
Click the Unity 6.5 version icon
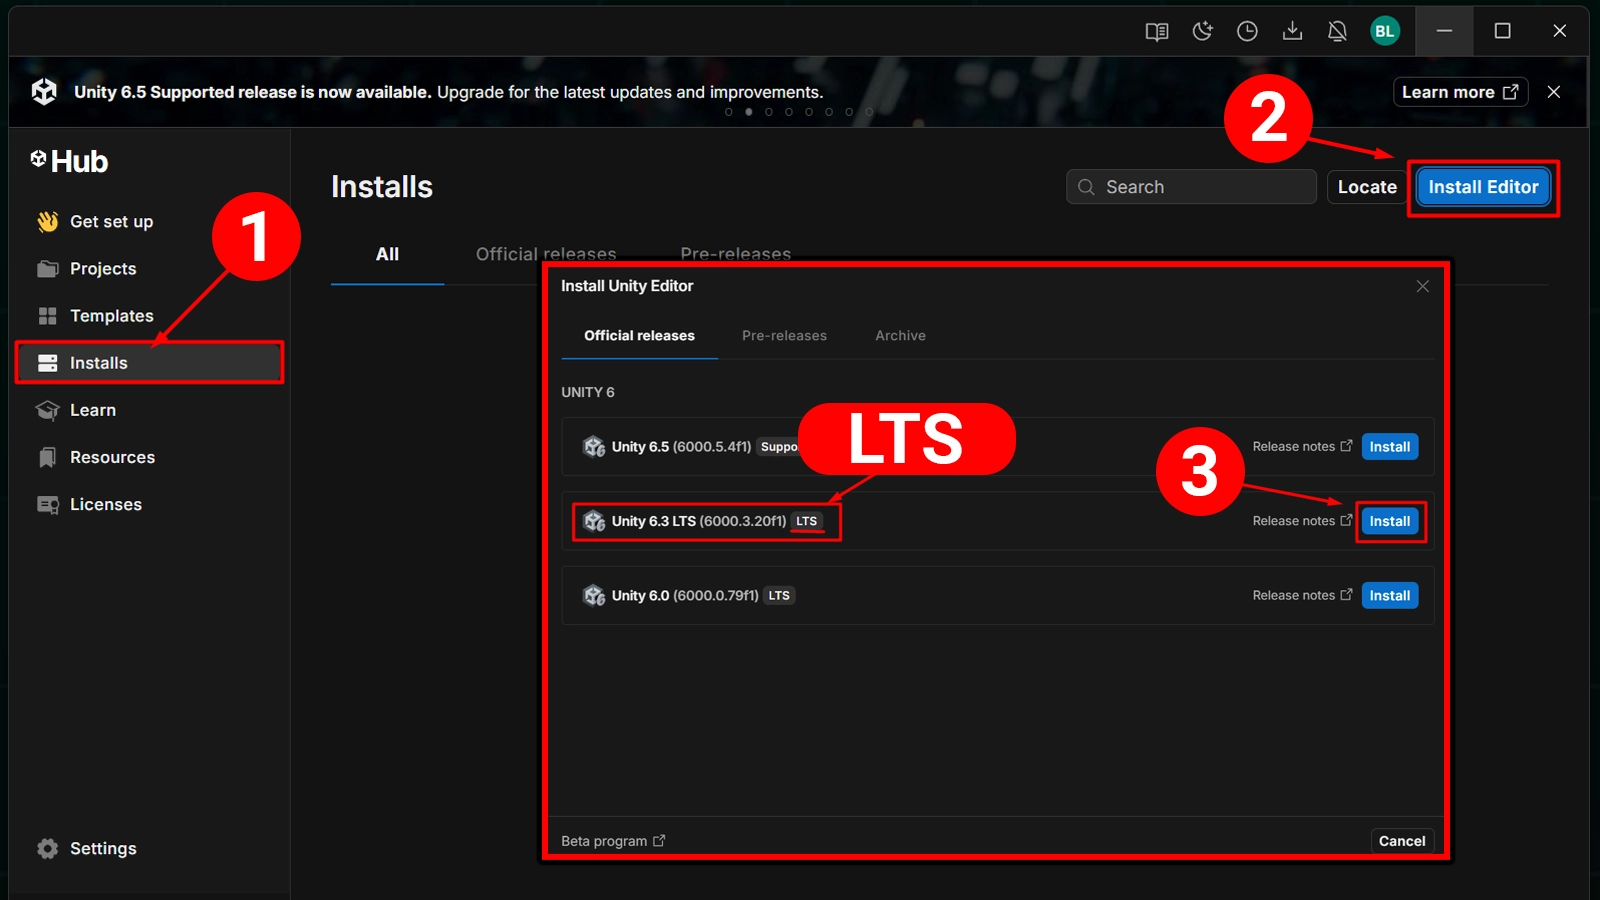click(594, 447)
